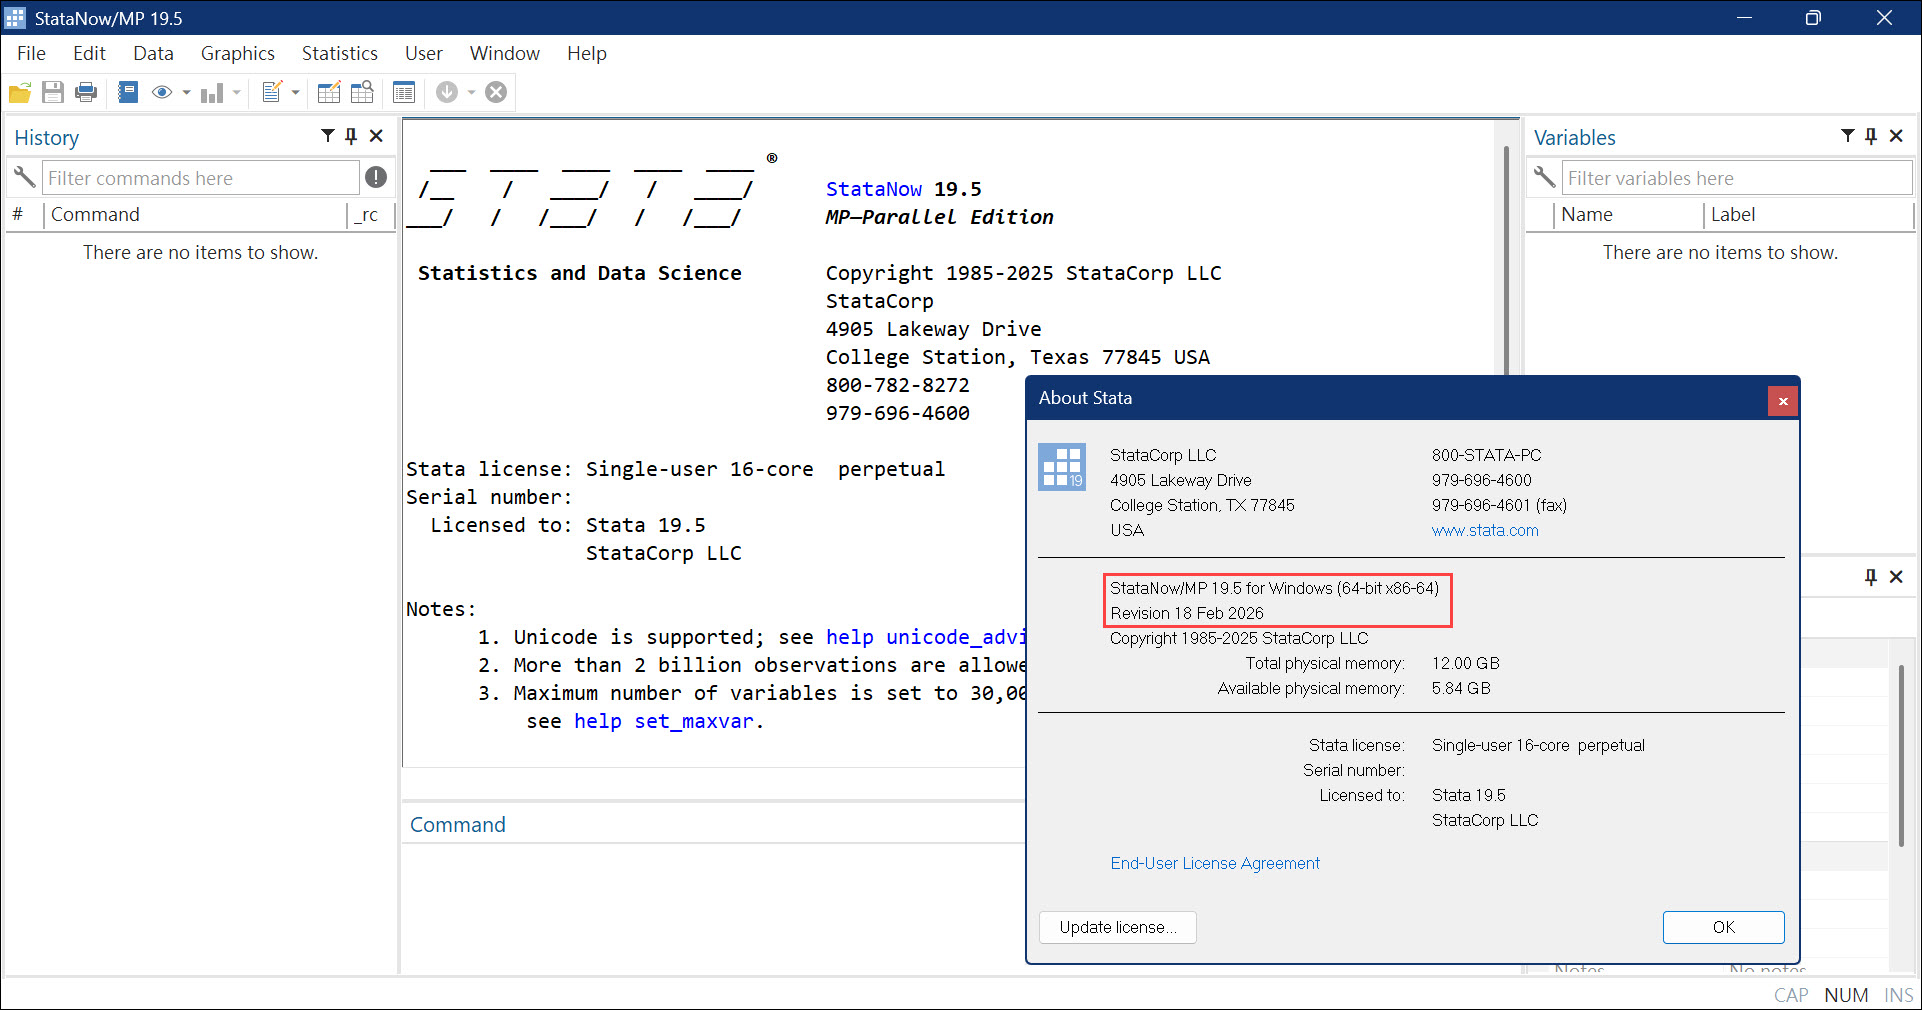The image size is (1922, 1010).
Task: Click the exclamation error-filter icon in History
Action: 376,177
